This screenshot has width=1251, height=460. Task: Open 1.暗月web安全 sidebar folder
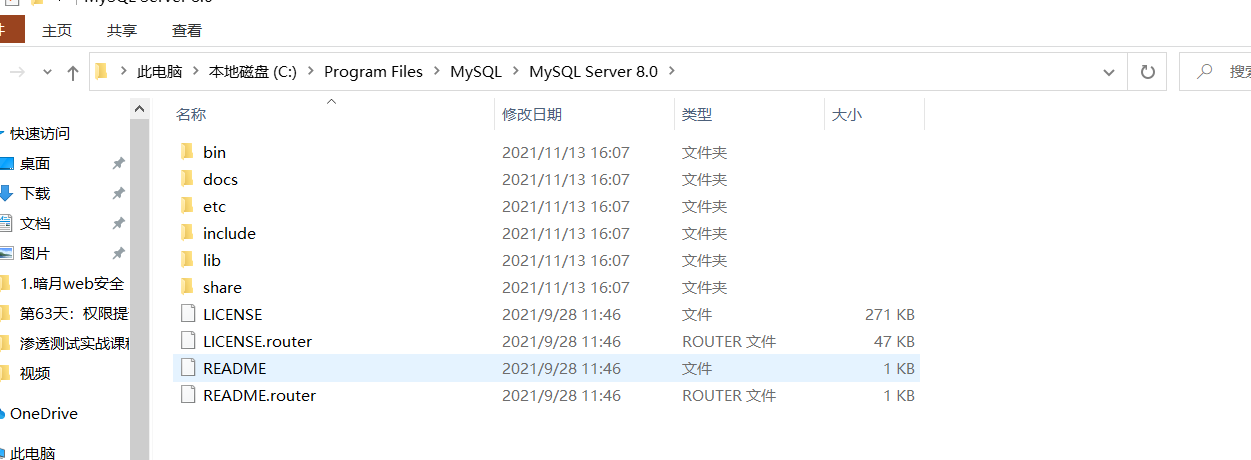72,283
